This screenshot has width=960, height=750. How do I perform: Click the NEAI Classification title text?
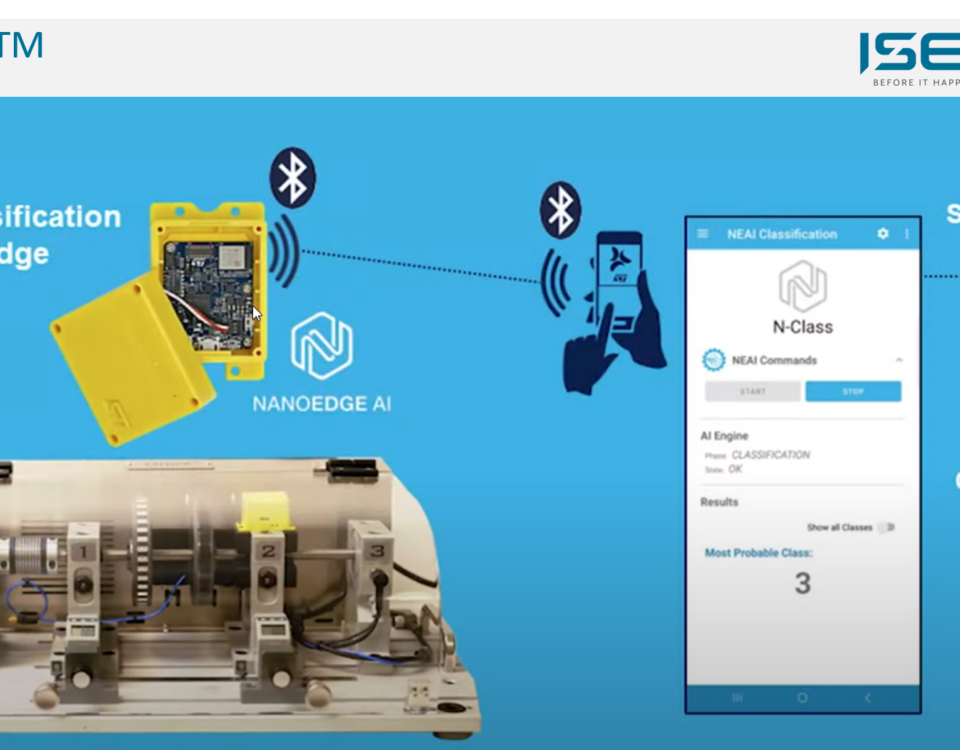(782, 234)
